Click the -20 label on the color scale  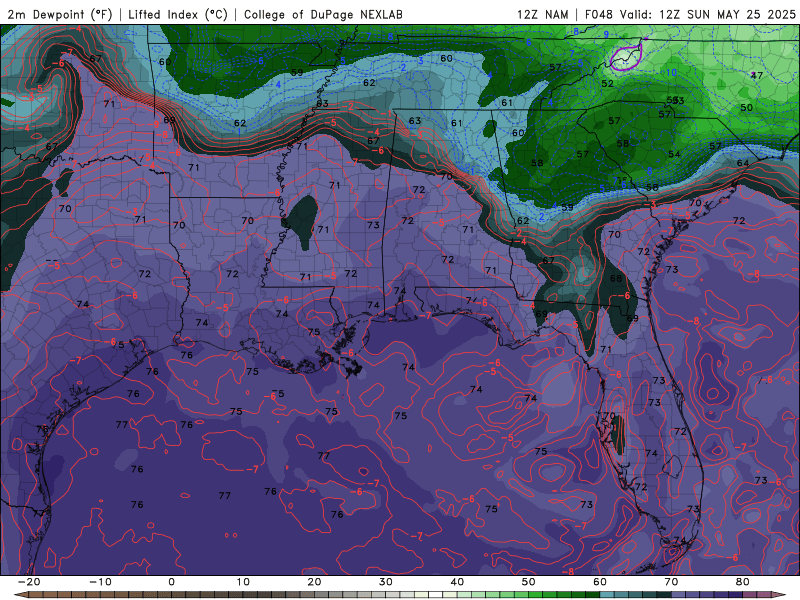tap(29, 582)
